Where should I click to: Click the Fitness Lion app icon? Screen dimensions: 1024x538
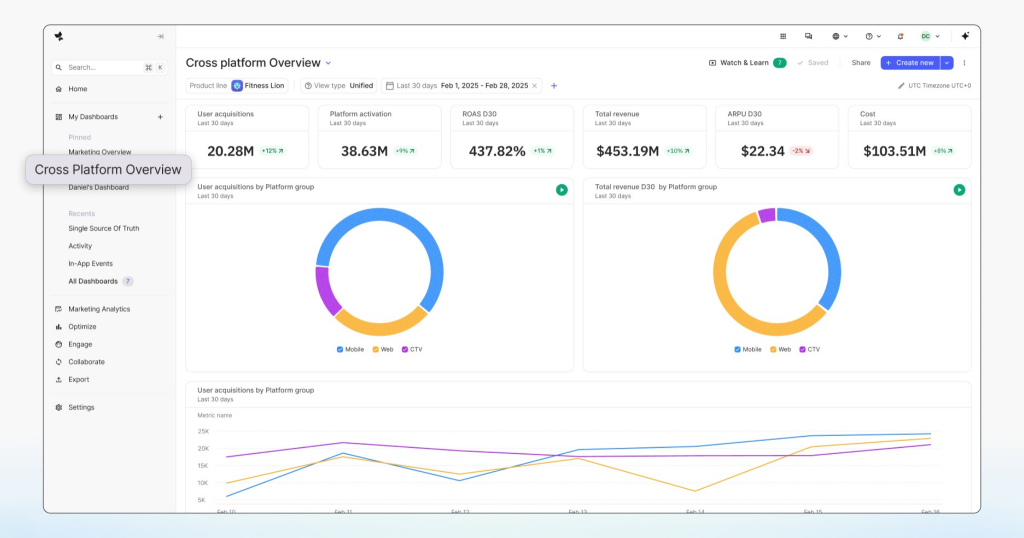tap(237, 86)
